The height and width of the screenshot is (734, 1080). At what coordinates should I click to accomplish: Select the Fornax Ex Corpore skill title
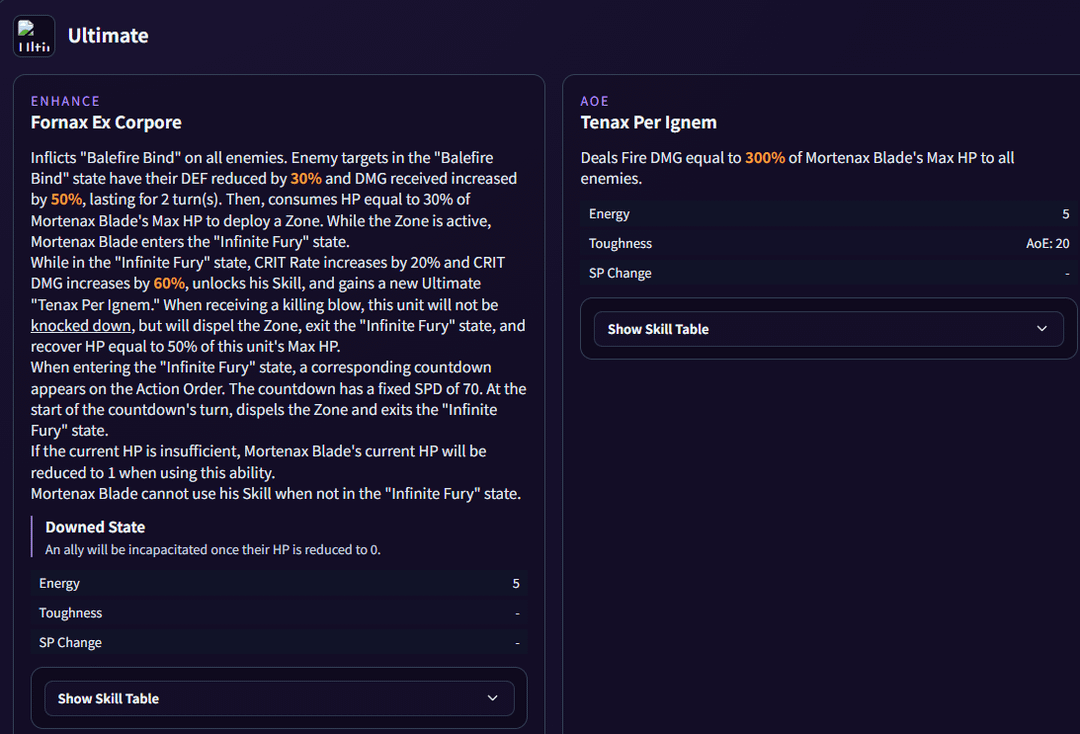click(106, 123)
